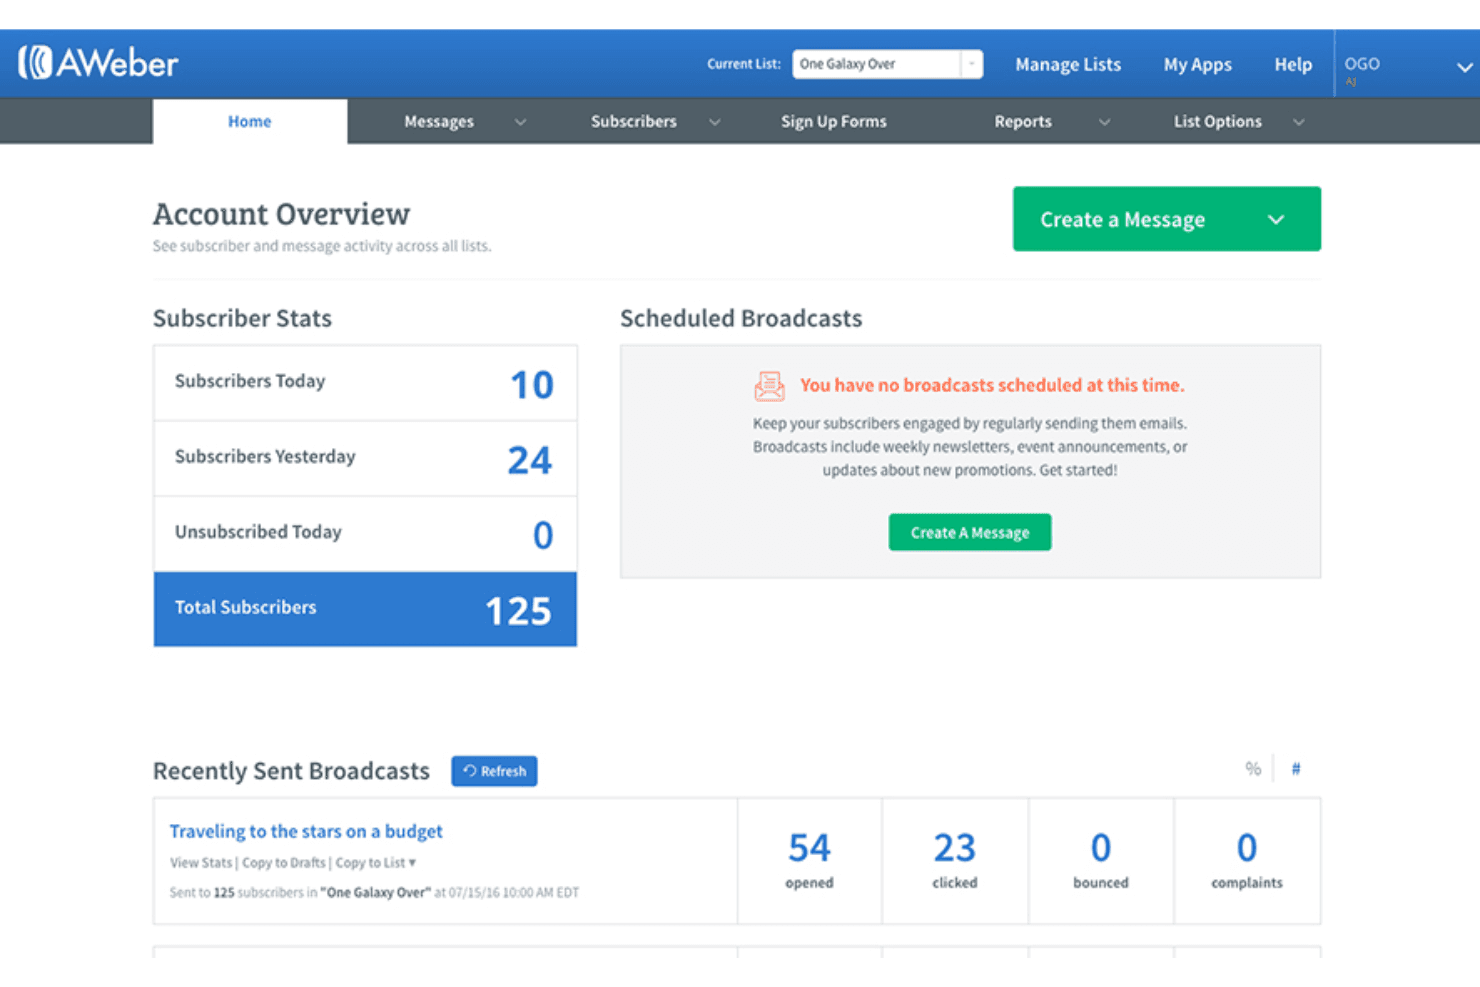Open the List Options tab
Screen dimensions: 1480x987
tap(1217, 121)
